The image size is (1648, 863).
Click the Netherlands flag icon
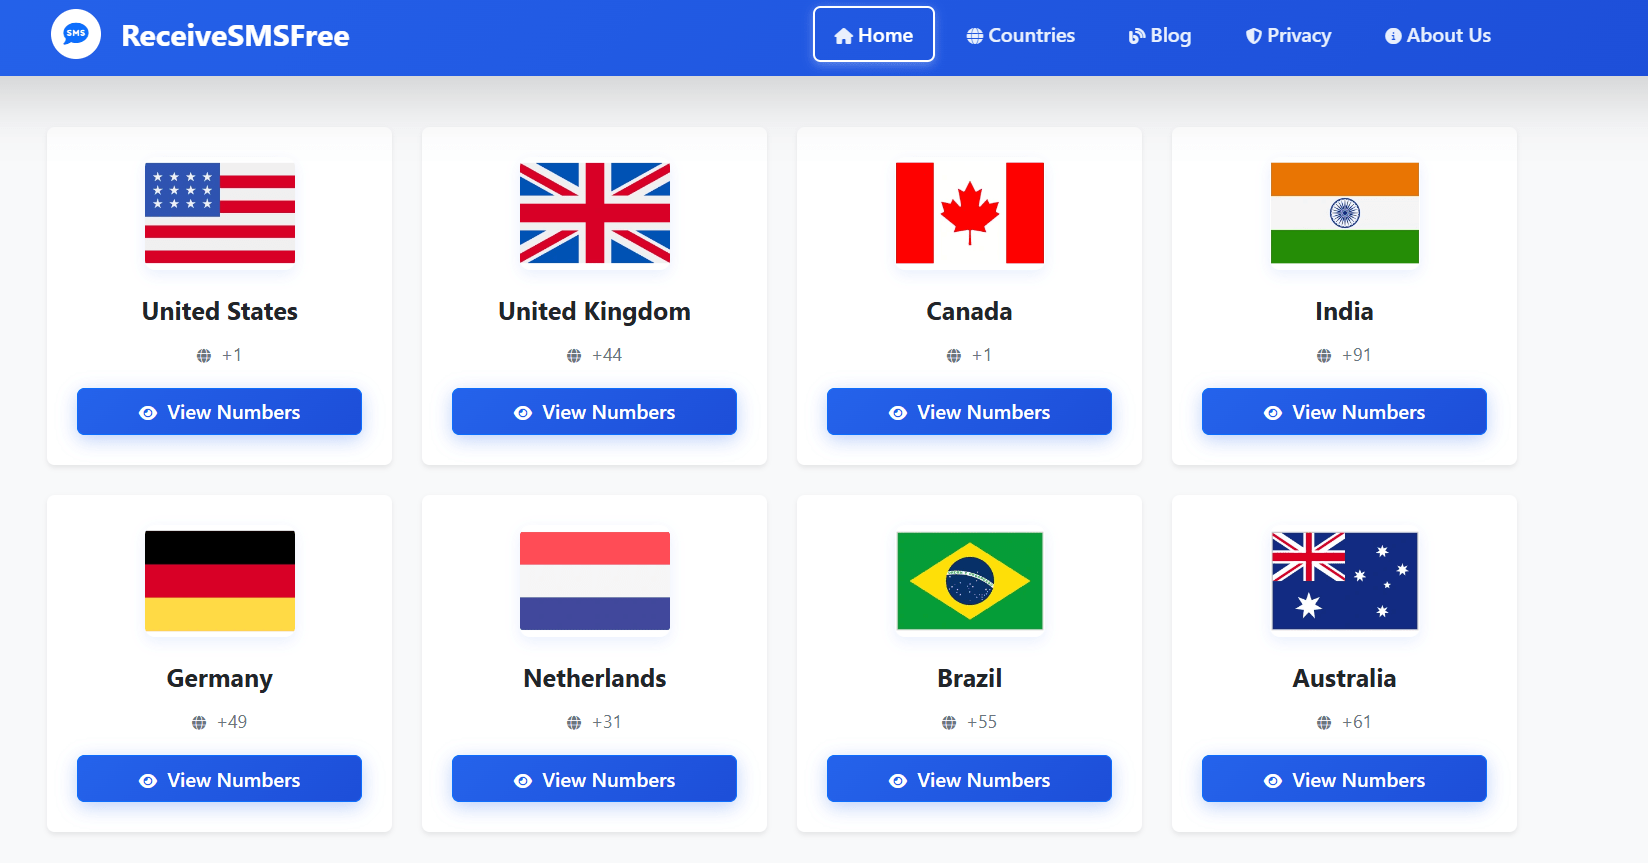[595, 581]
